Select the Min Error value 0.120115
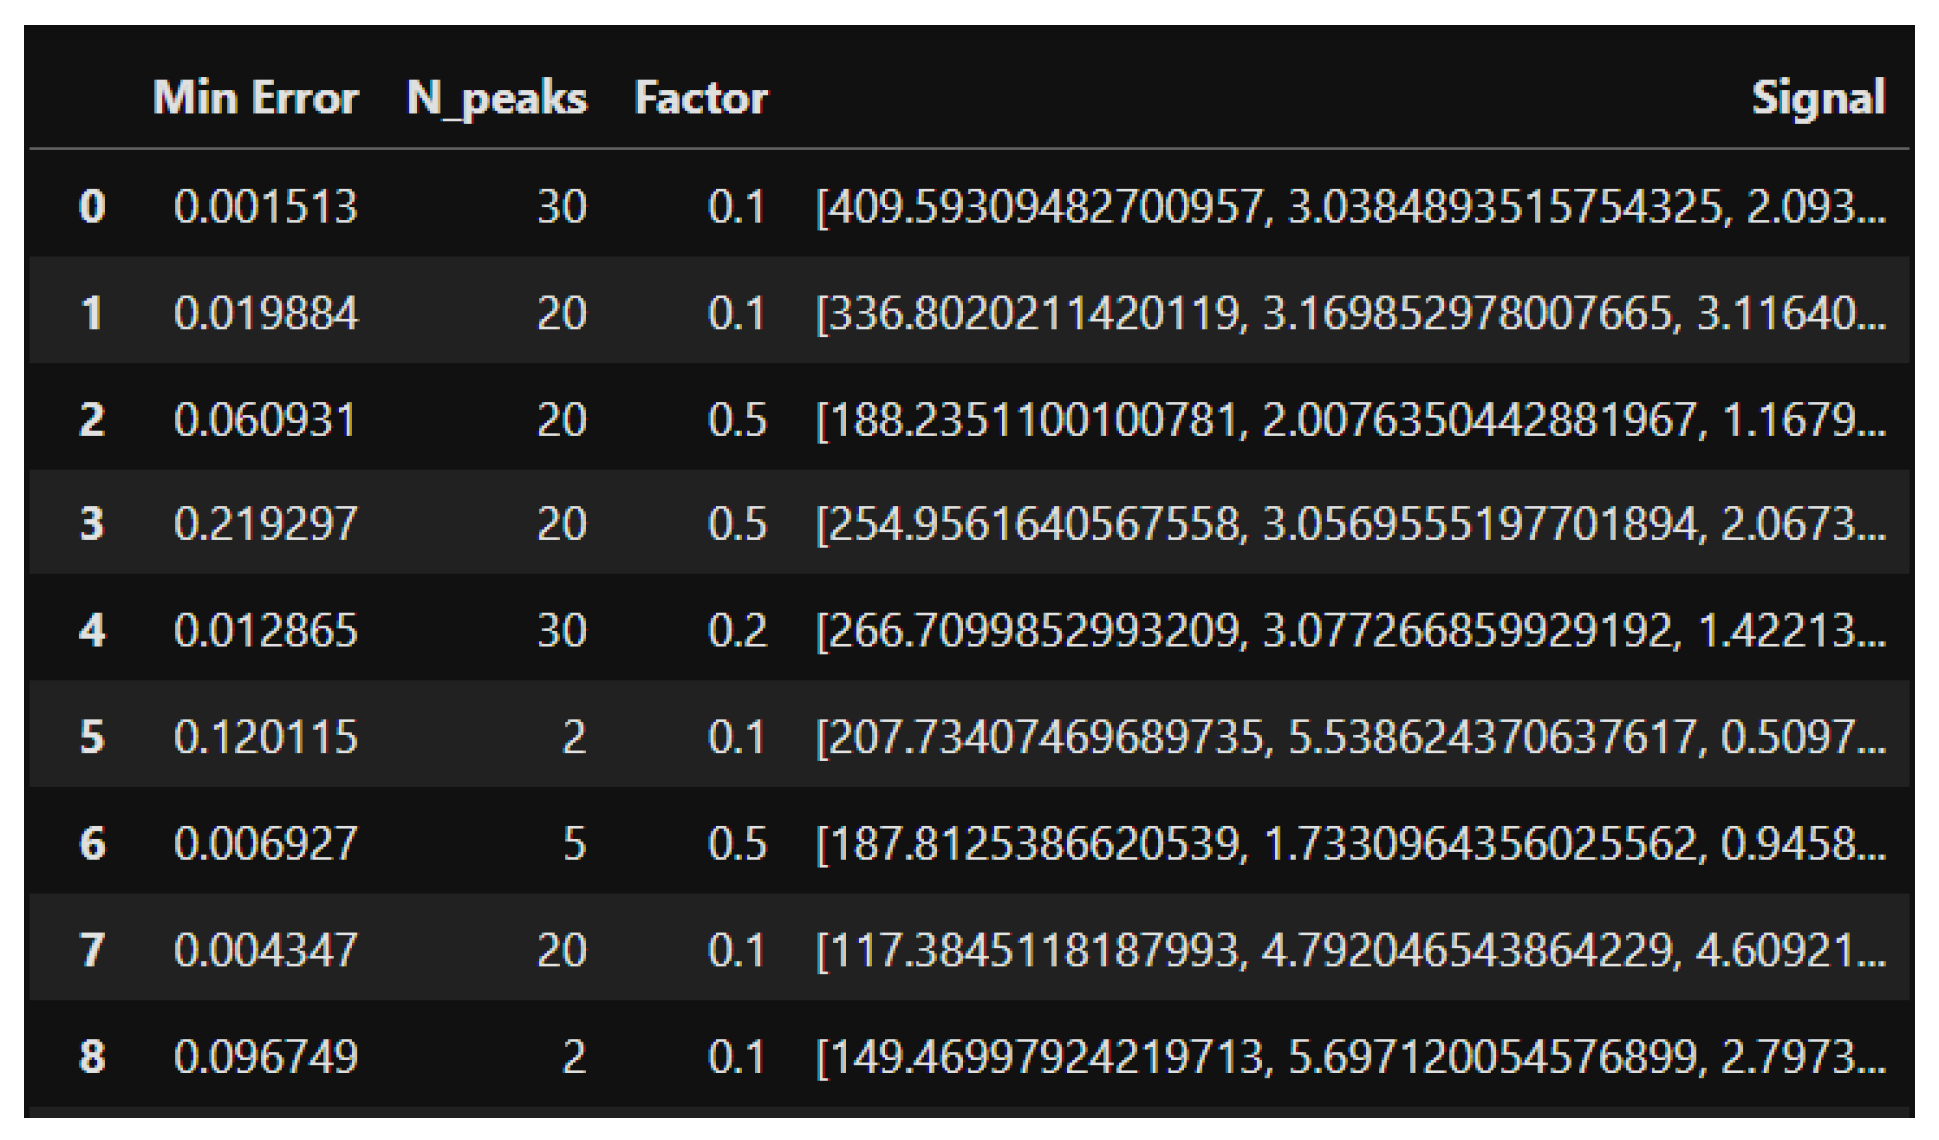The height and width of the screenshot is (1140, 1939). [x=265, y=737]
